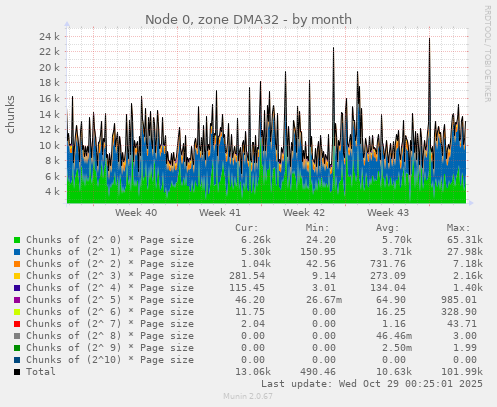Click the lime swatch for 2^6 chunks

coord(17,312)
